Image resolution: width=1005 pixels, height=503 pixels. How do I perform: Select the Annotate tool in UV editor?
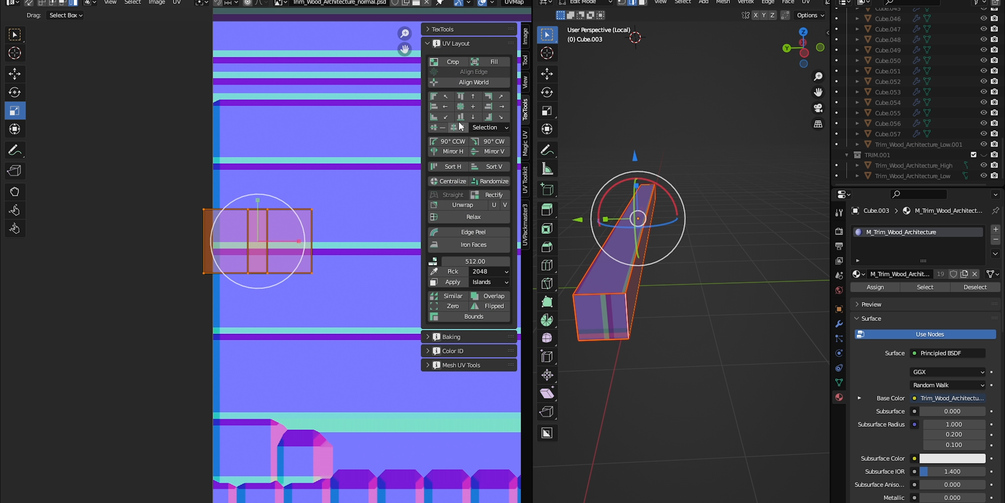click(15, 150)
